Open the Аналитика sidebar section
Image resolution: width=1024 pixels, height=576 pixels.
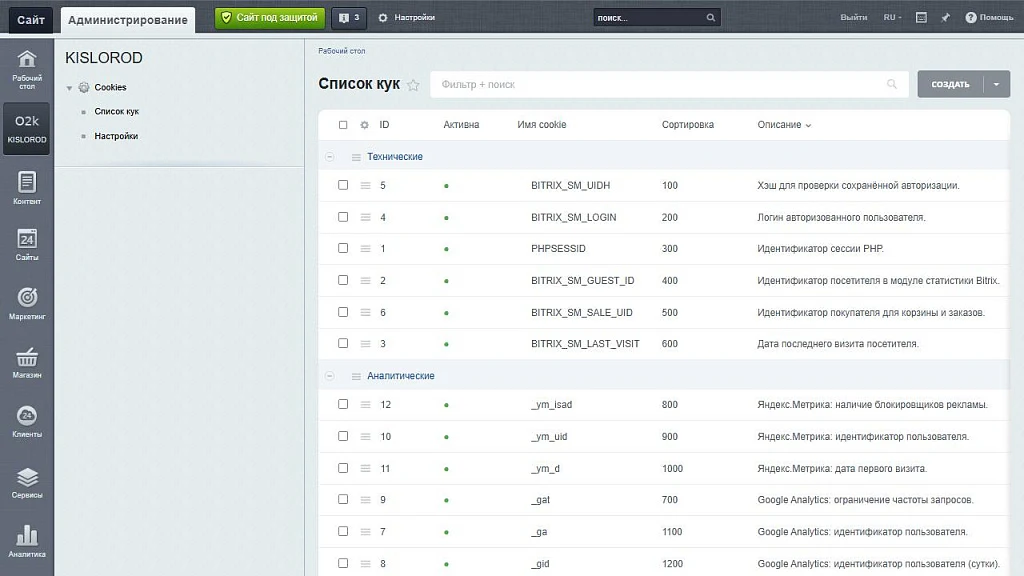[x=27, y=541]
